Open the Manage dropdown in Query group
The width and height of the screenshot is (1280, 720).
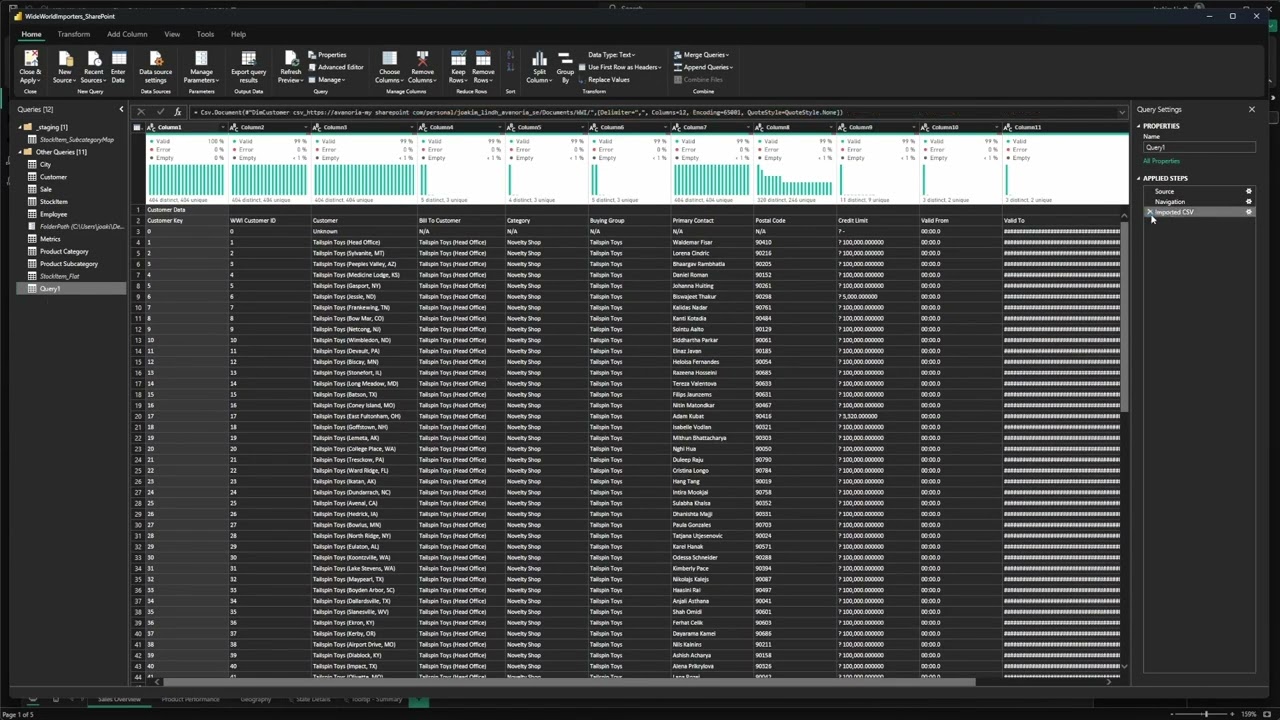[327, 79]
